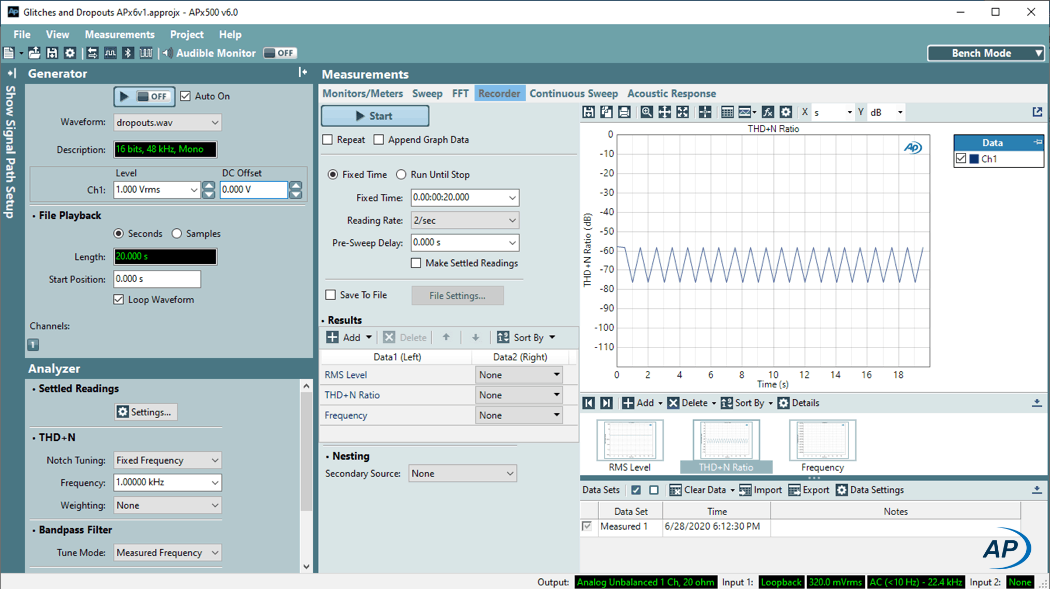The width and height of the screenshot is (1050, 589).
Task: Open project settings gear in the top toolbar
Action: (70, 53)
